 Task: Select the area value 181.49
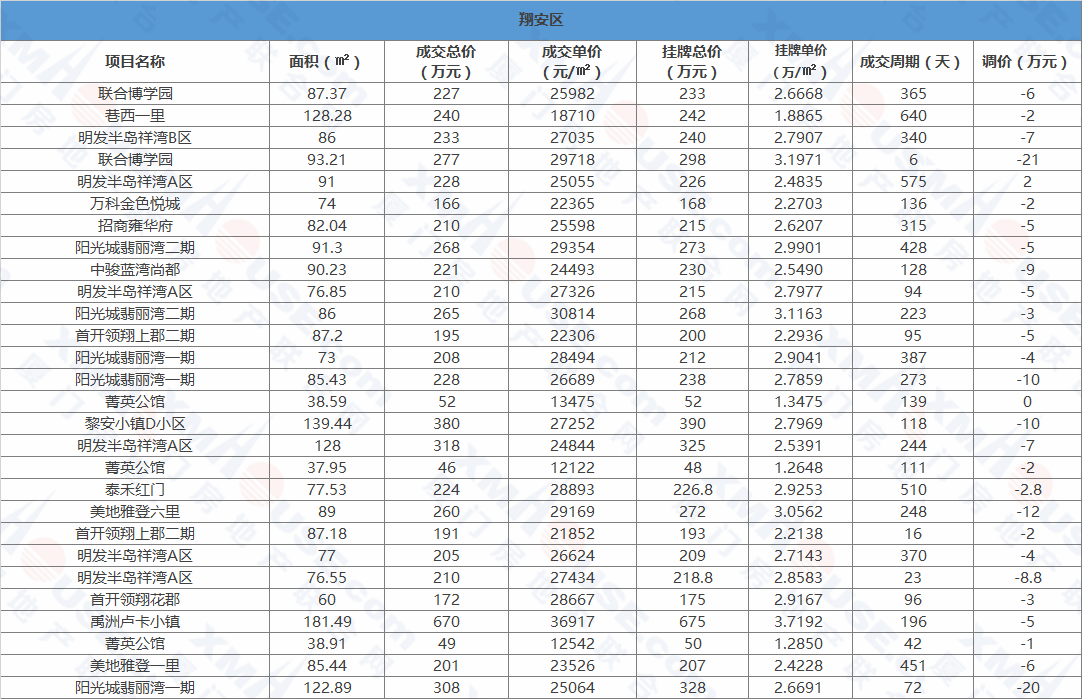click(x=326, y=622)
